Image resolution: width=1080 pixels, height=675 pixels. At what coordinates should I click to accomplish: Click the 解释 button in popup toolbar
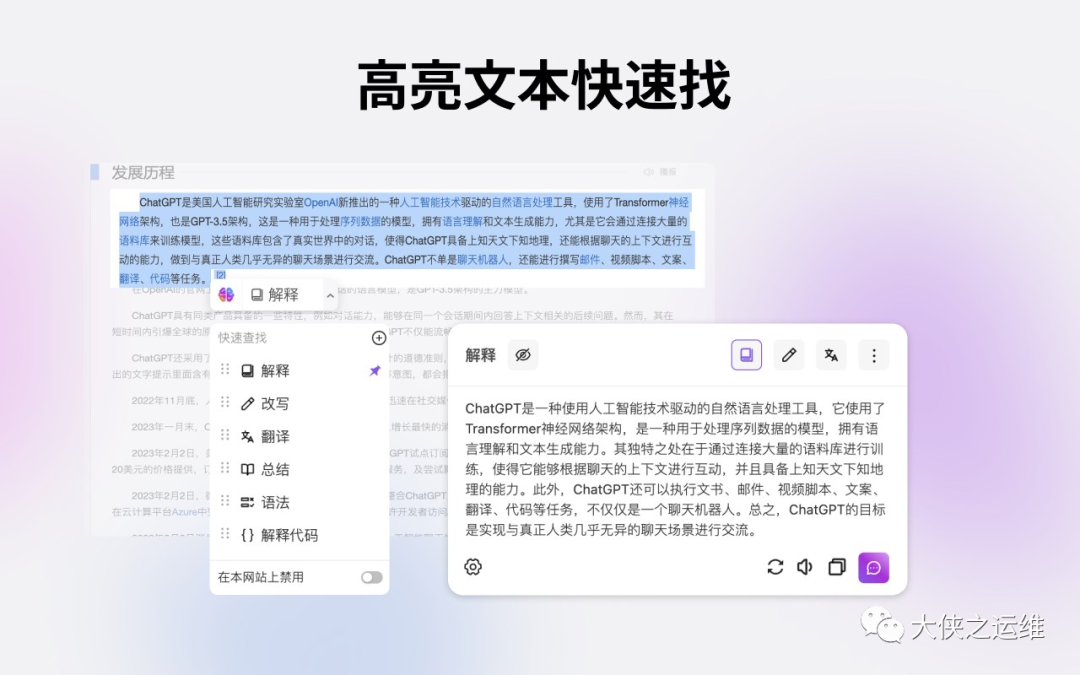pyautogui.click(x=275, y=295)
